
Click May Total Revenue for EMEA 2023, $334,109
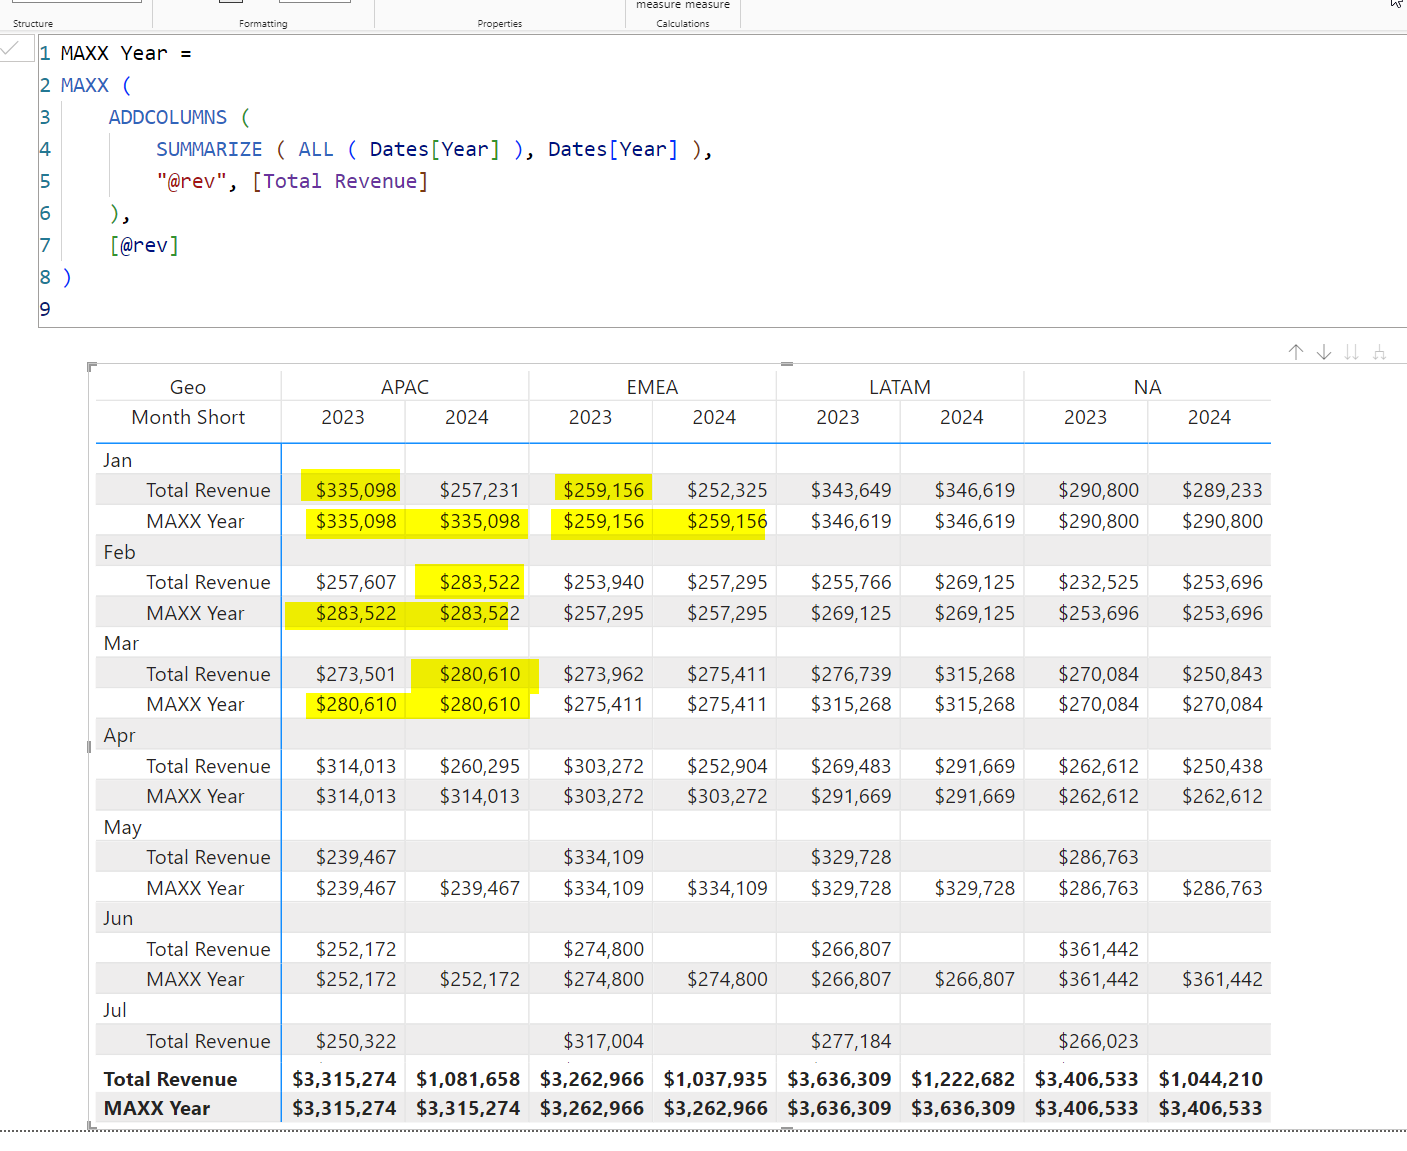click(603, 857)
